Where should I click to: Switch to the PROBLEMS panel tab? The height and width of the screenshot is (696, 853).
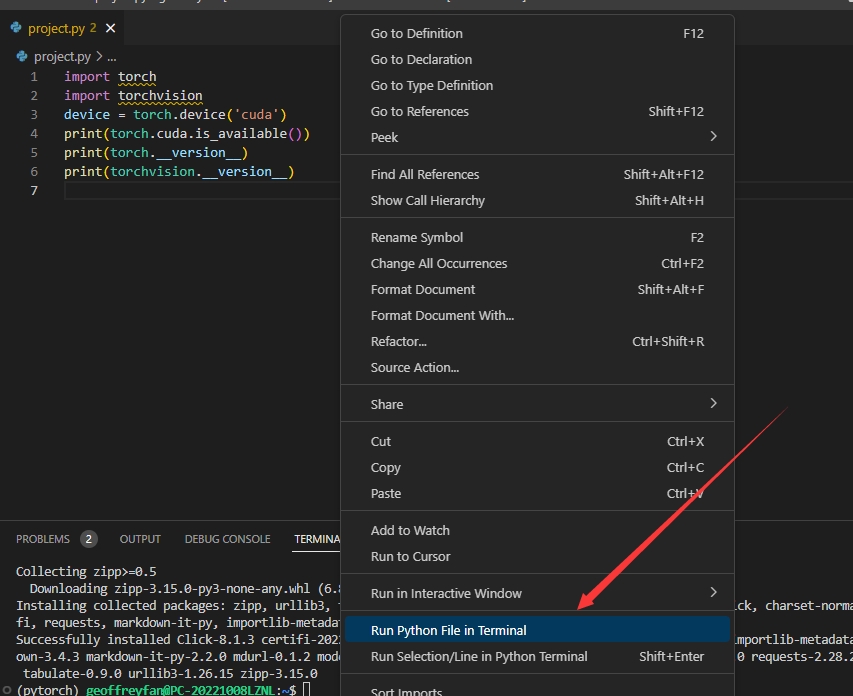coord(43,539)
